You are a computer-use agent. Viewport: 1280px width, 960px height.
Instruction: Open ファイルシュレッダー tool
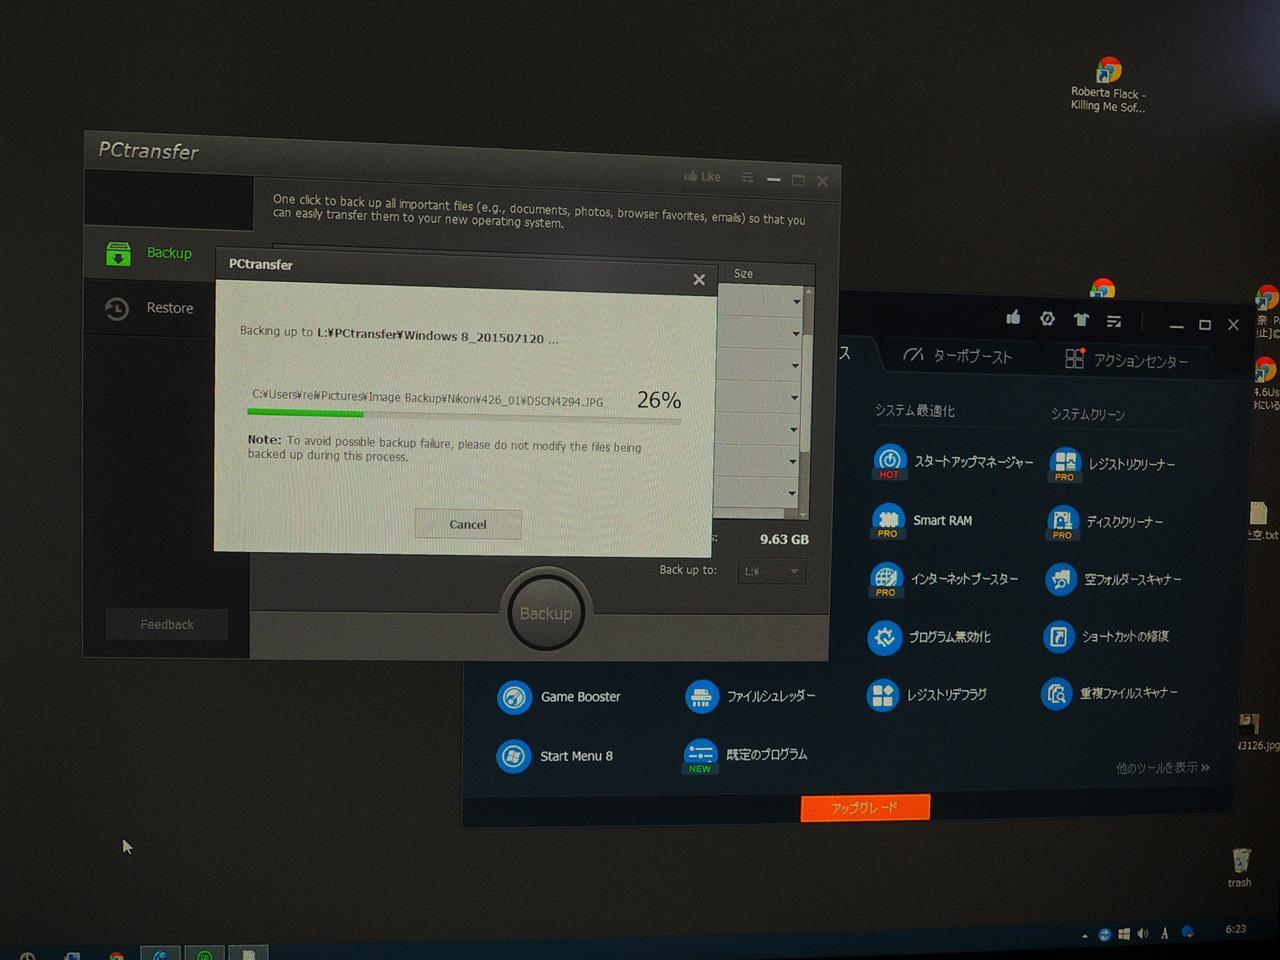coord(750,696)
